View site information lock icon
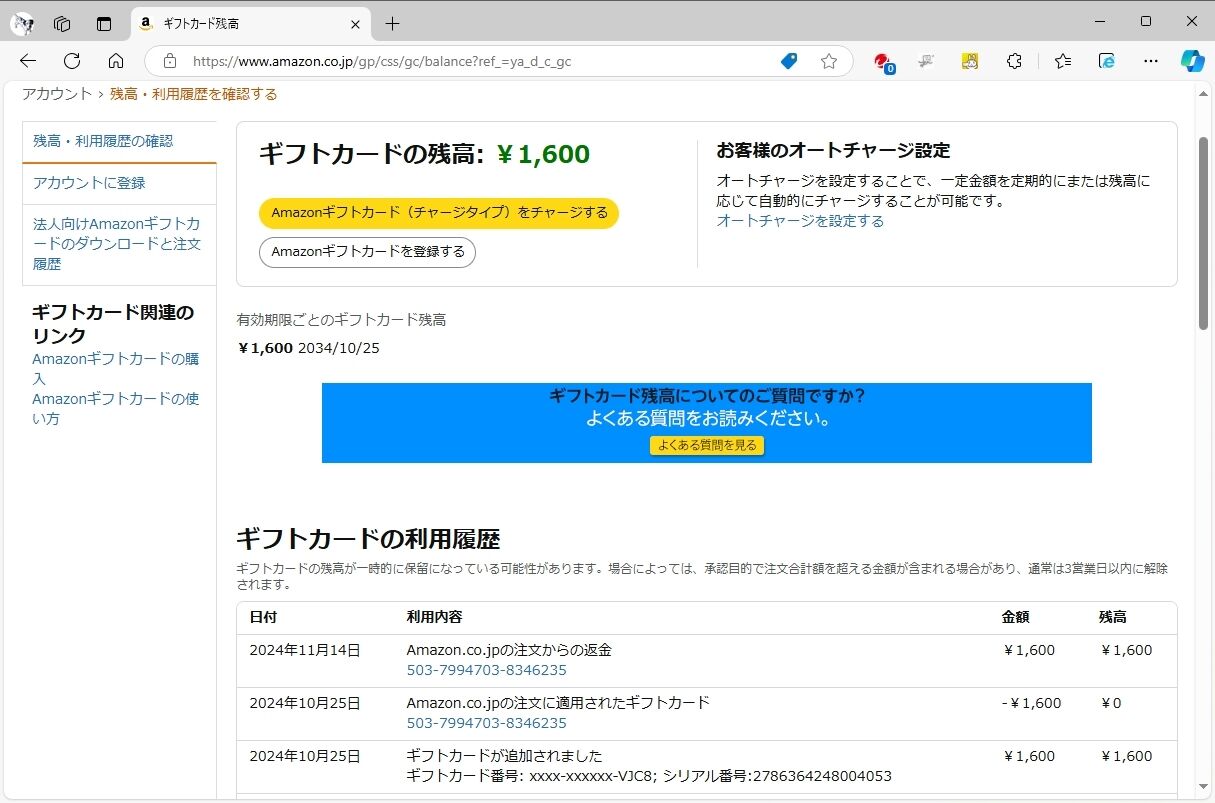This screenshot has width=1215, height=803. (169, 61)
